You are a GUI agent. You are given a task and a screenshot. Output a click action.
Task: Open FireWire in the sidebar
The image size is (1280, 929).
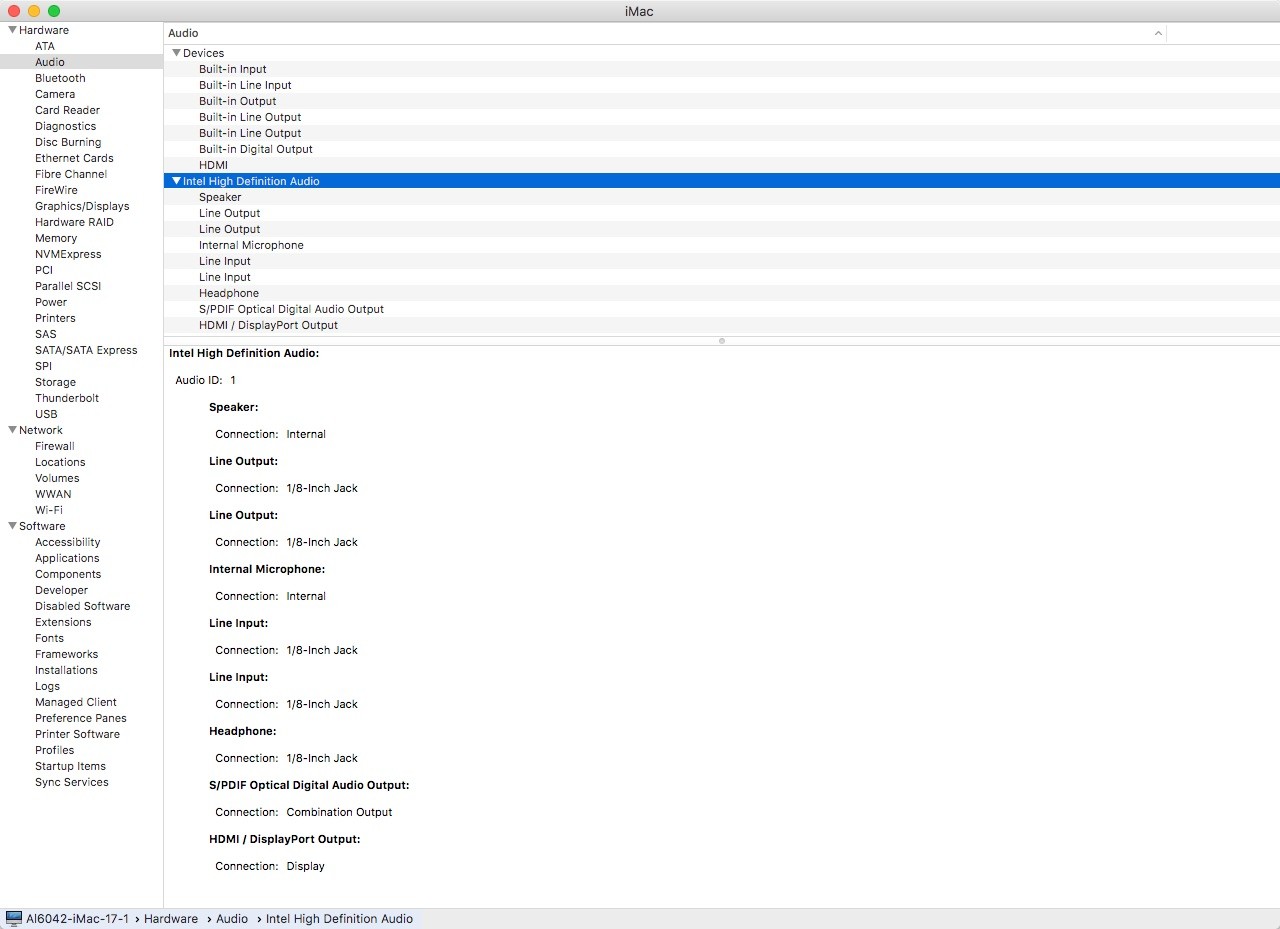tap(56, 190)
